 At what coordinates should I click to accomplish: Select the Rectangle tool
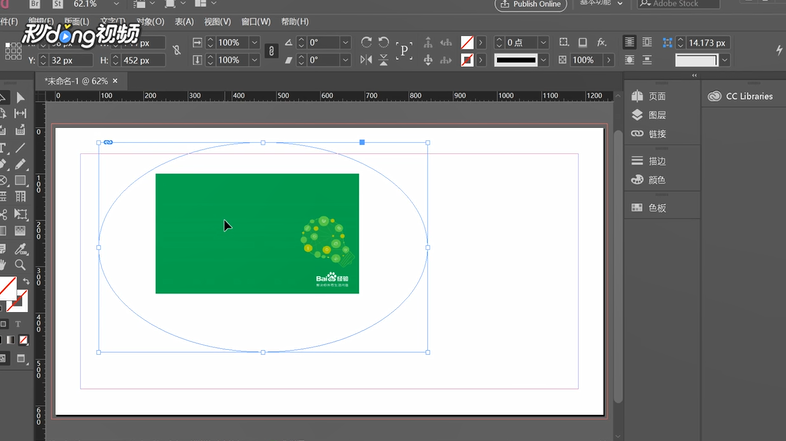(21, 180)
